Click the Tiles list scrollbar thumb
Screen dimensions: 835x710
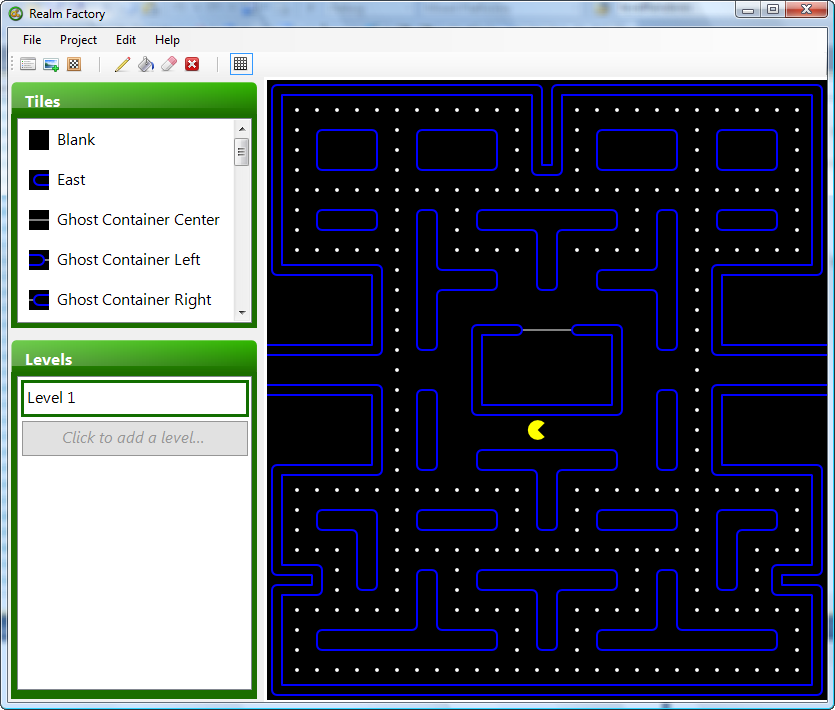click(x=242, y=152)
